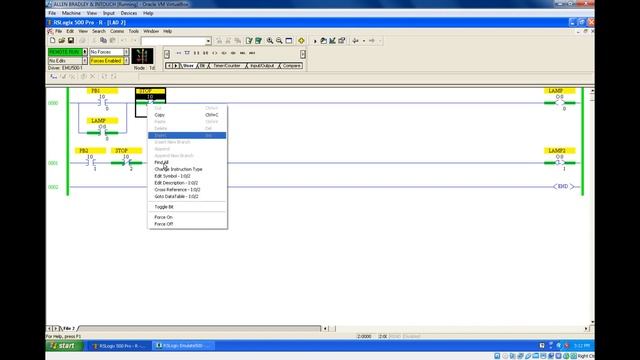
Task: Insert a branch instruction icon
Action: 187,53
